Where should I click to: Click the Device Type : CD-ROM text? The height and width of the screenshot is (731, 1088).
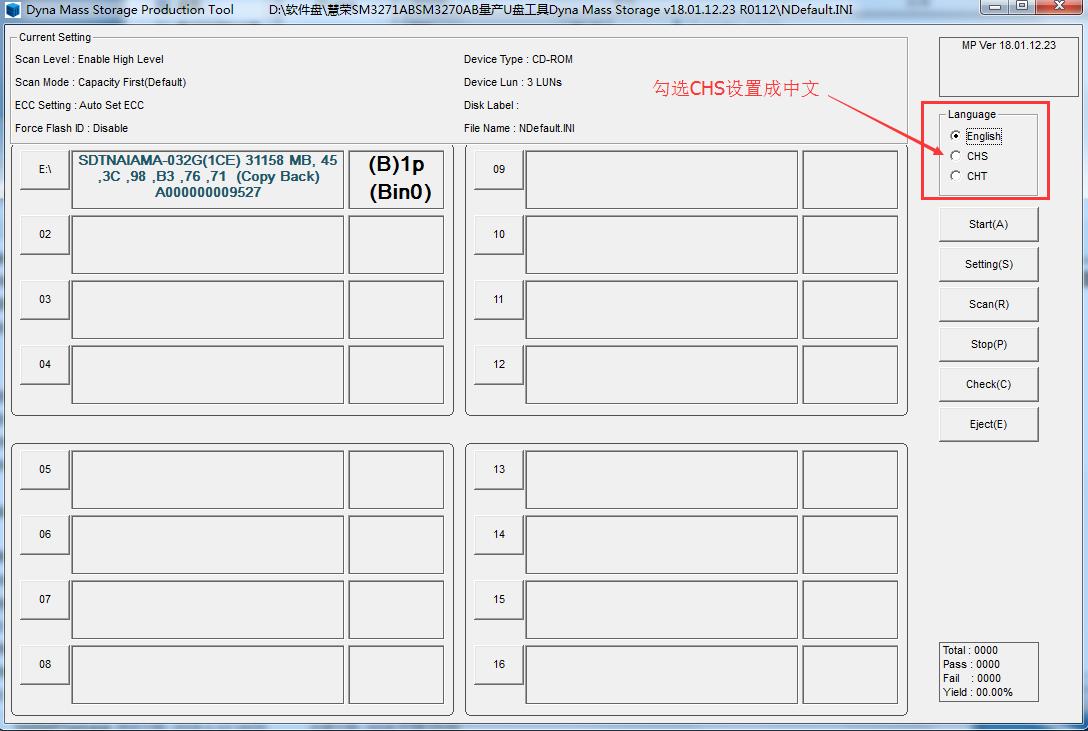click(x=518, y=60)
